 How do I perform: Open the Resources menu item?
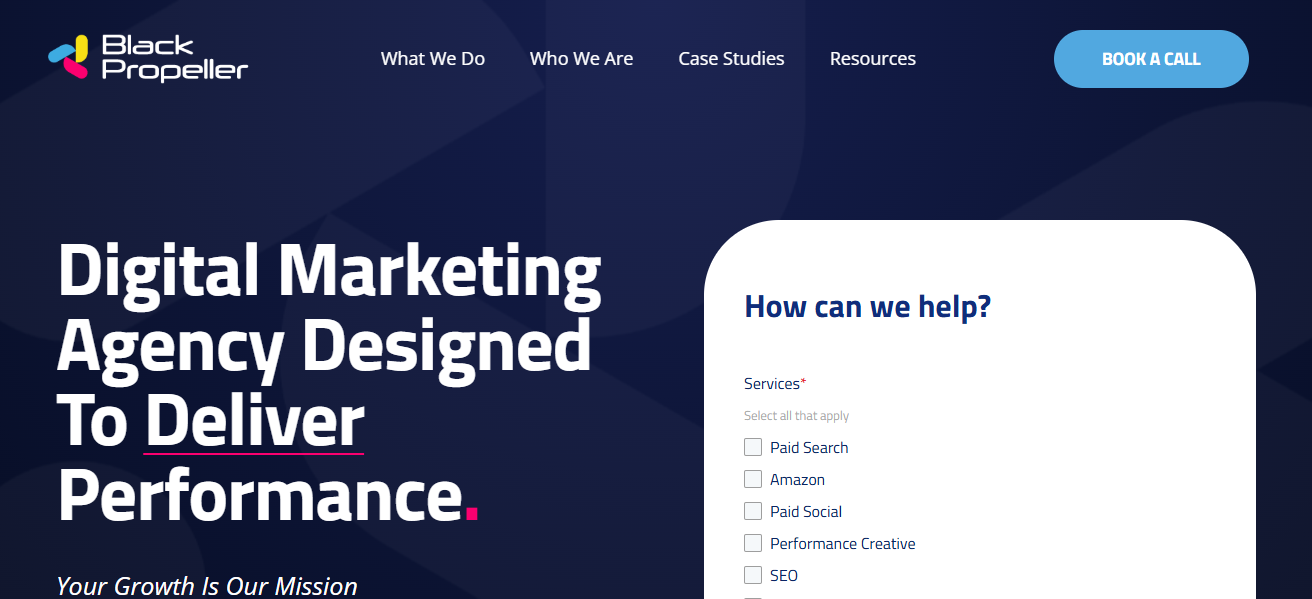873,59
